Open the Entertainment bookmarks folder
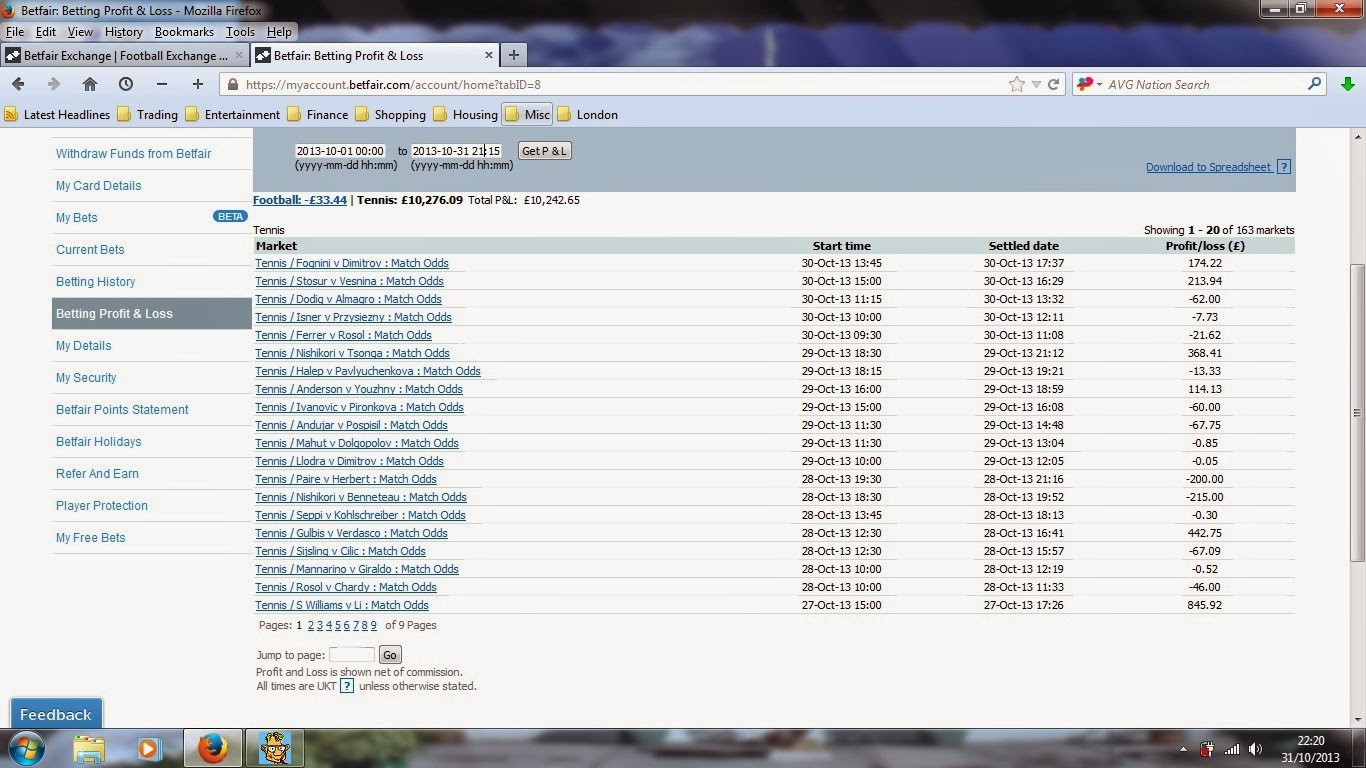This screenshot has height=768, width=1366. coord(232,114)
